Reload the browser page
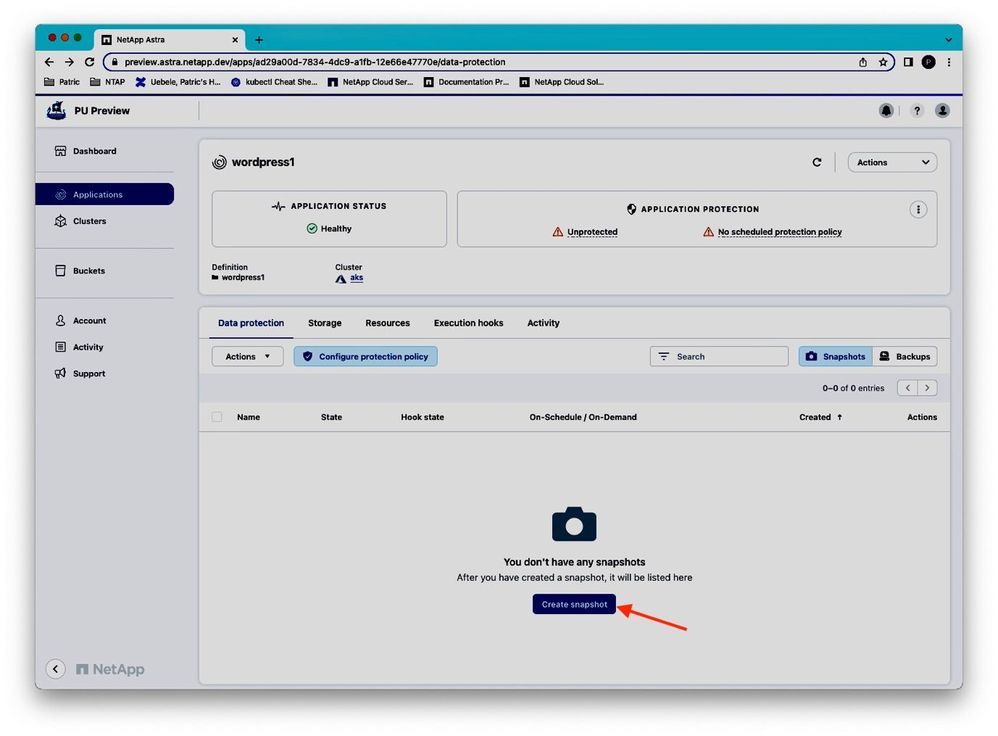The height and width of the screenshot is (736, 998). [90, 62]
